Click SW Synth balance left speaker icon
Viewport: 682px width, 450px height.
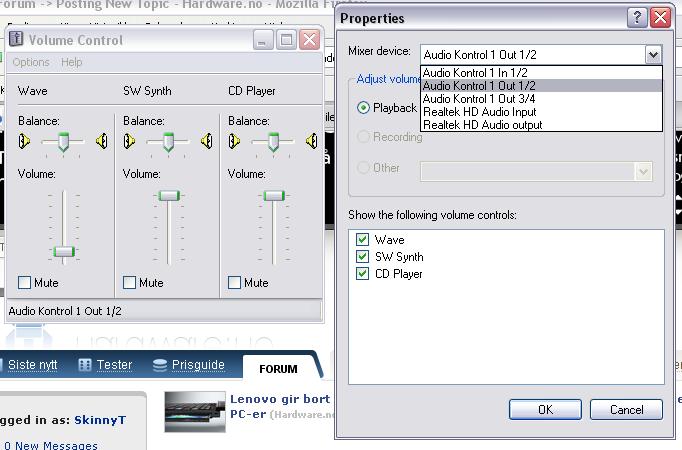point(129,141)
